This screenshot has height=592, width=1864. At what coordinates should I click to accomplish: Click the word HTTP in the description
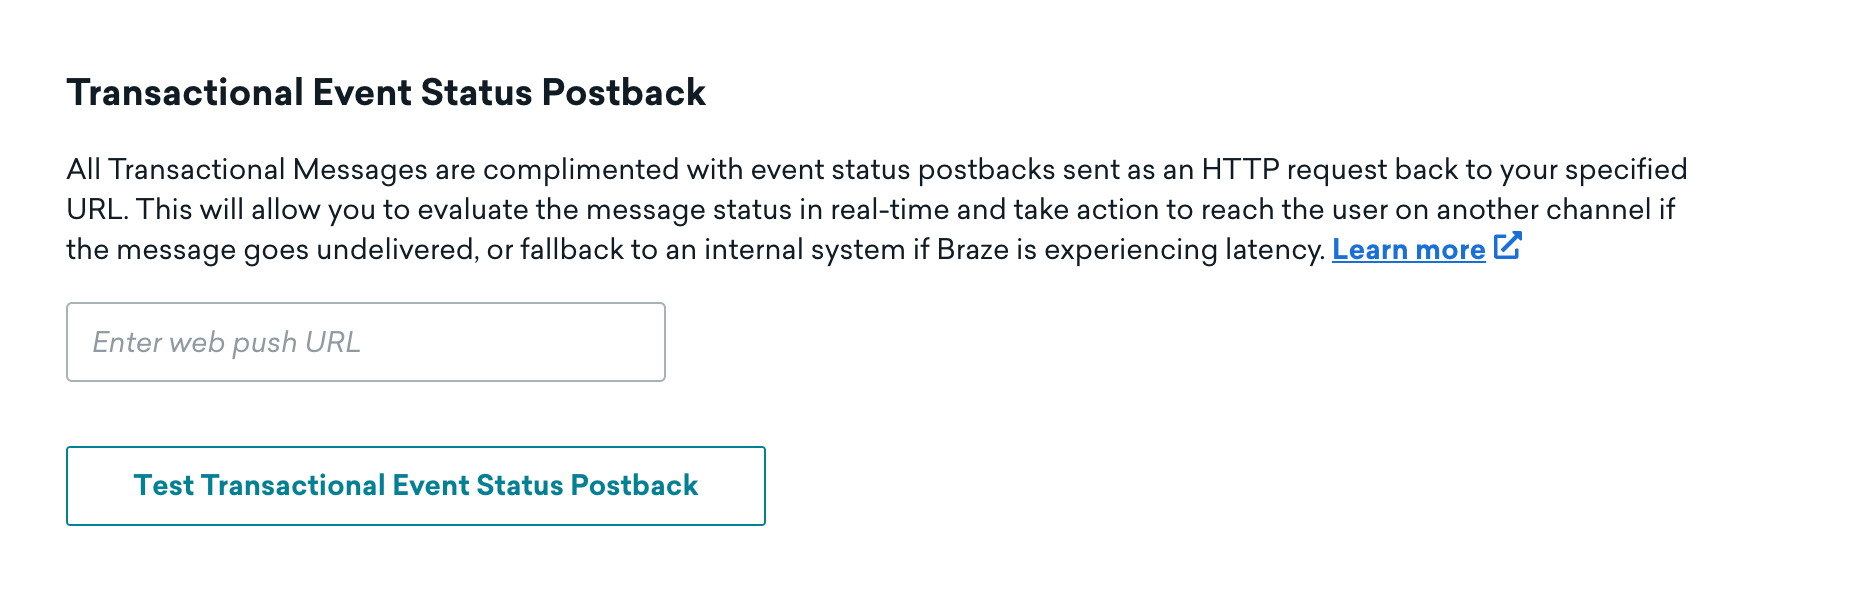(x=1240, y=170)
